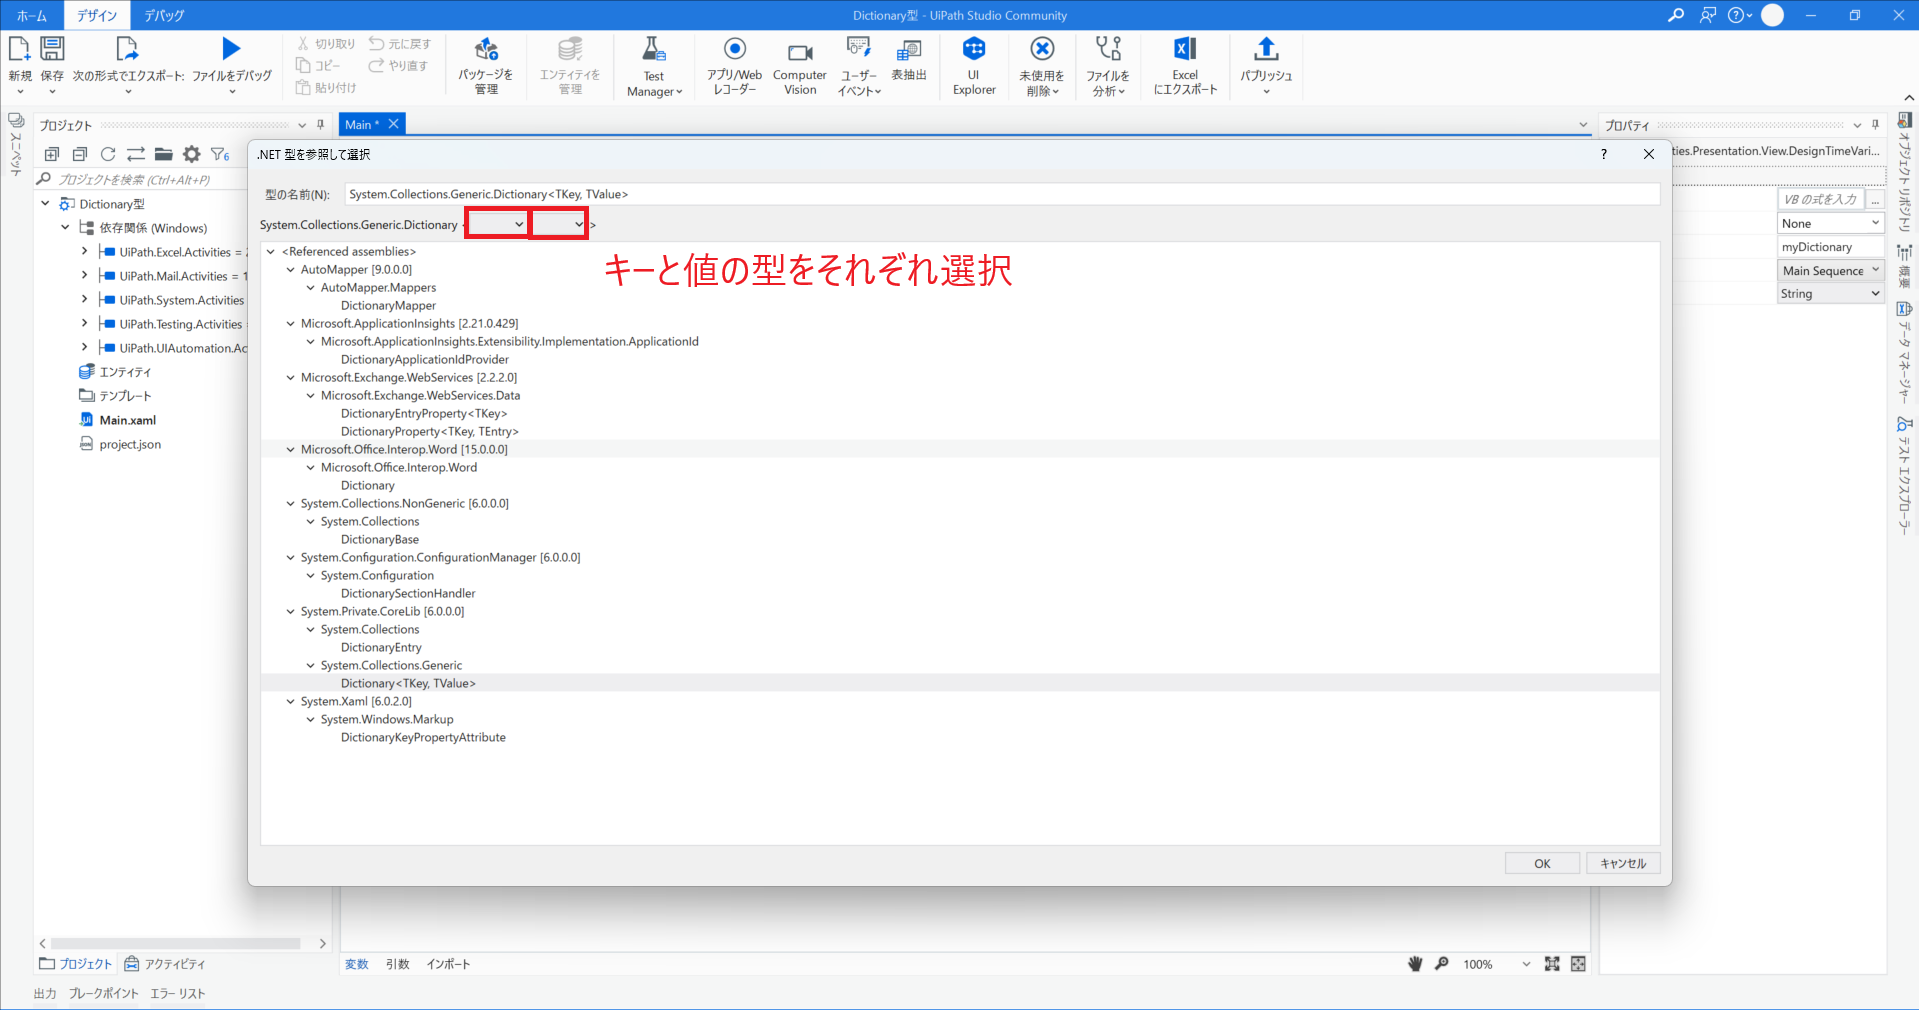This screenshot has width=1919, height=1010.
Task: Click the feedback icon in title bar
Action: click(x=1708, y=15)
